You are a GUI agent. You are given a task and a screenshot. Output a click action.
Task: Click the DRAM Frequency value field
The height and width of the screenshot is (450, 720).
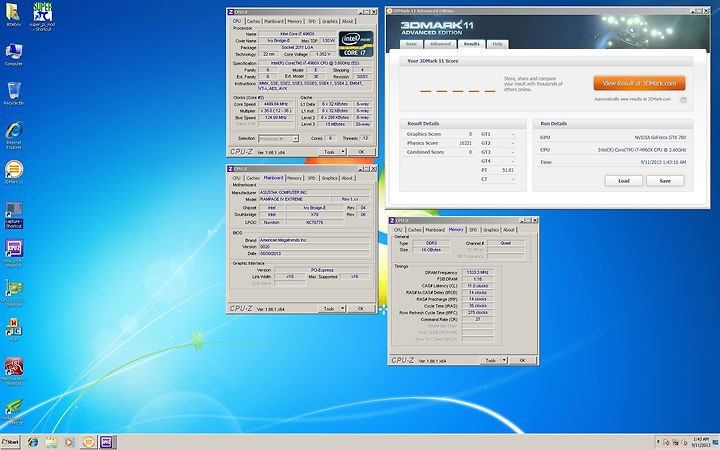478,272
